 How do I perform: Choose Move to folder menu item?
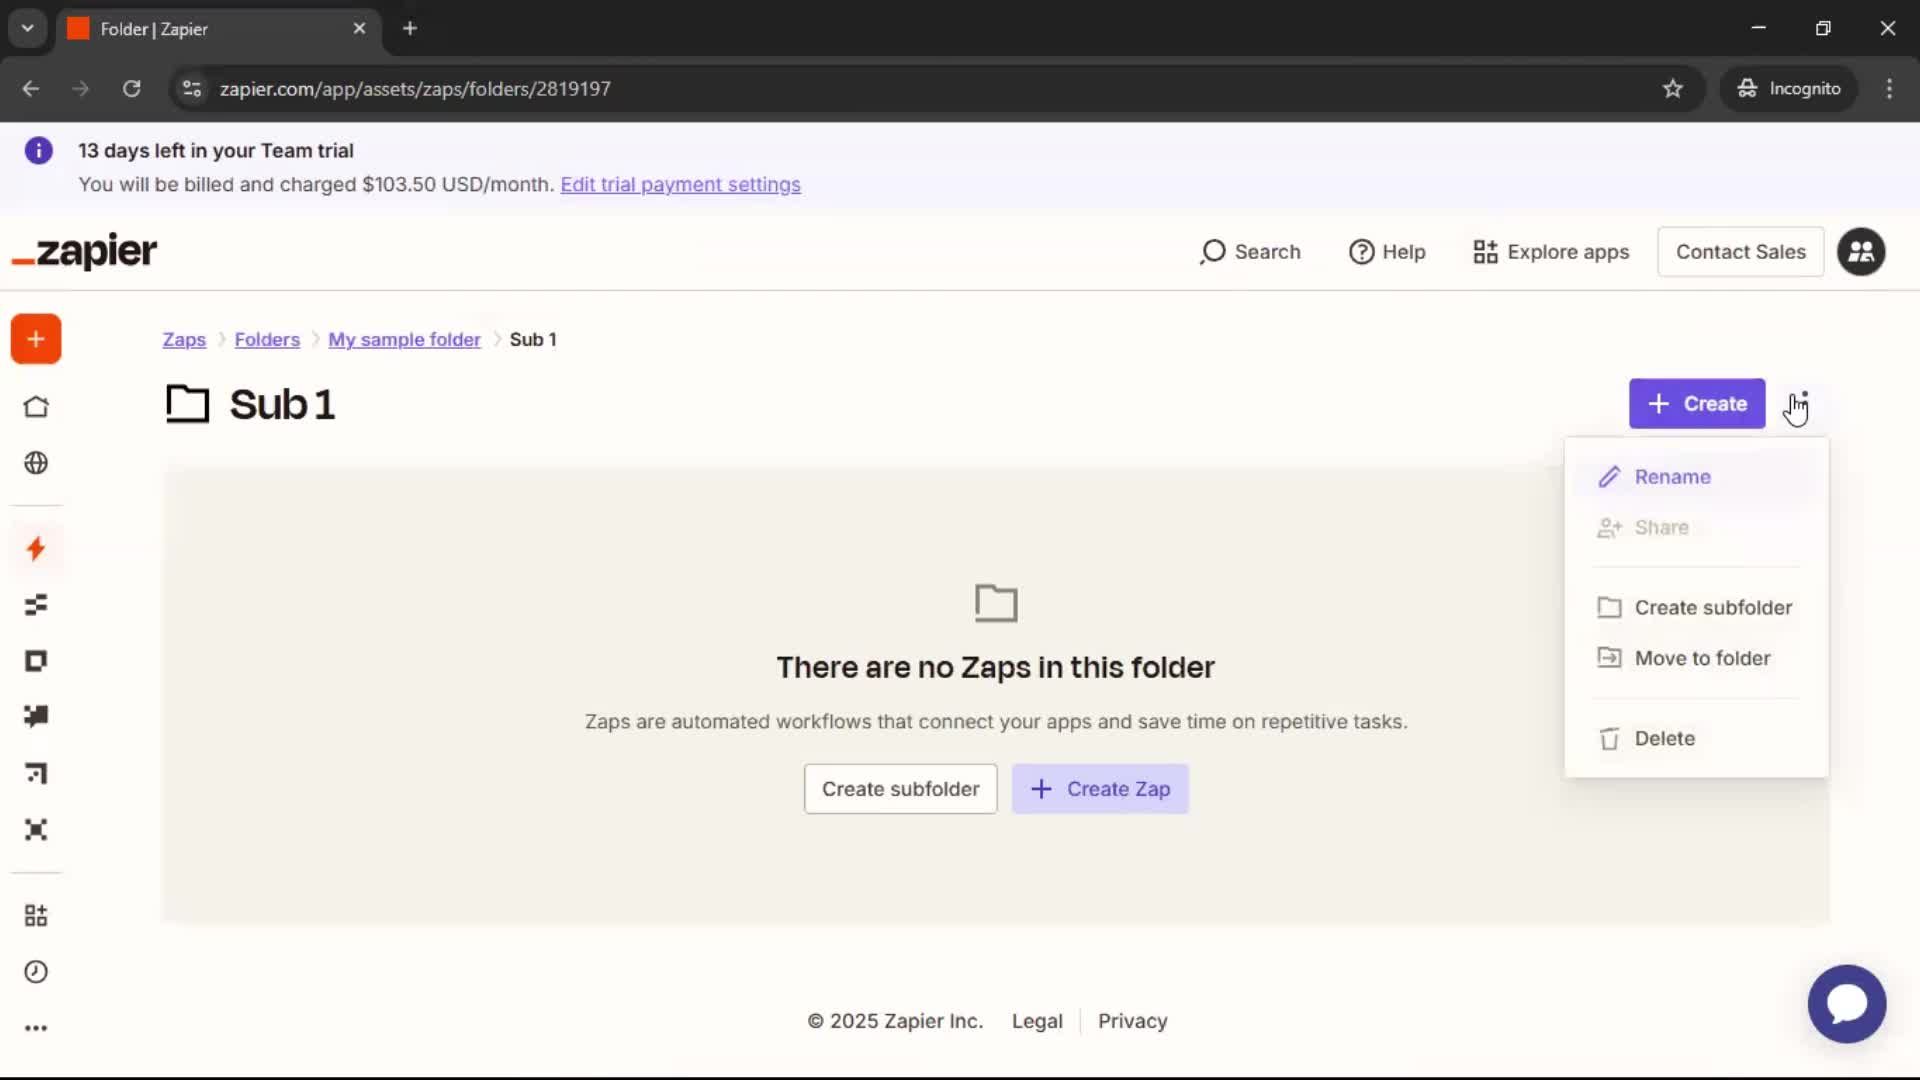[x=1696, y=658]
